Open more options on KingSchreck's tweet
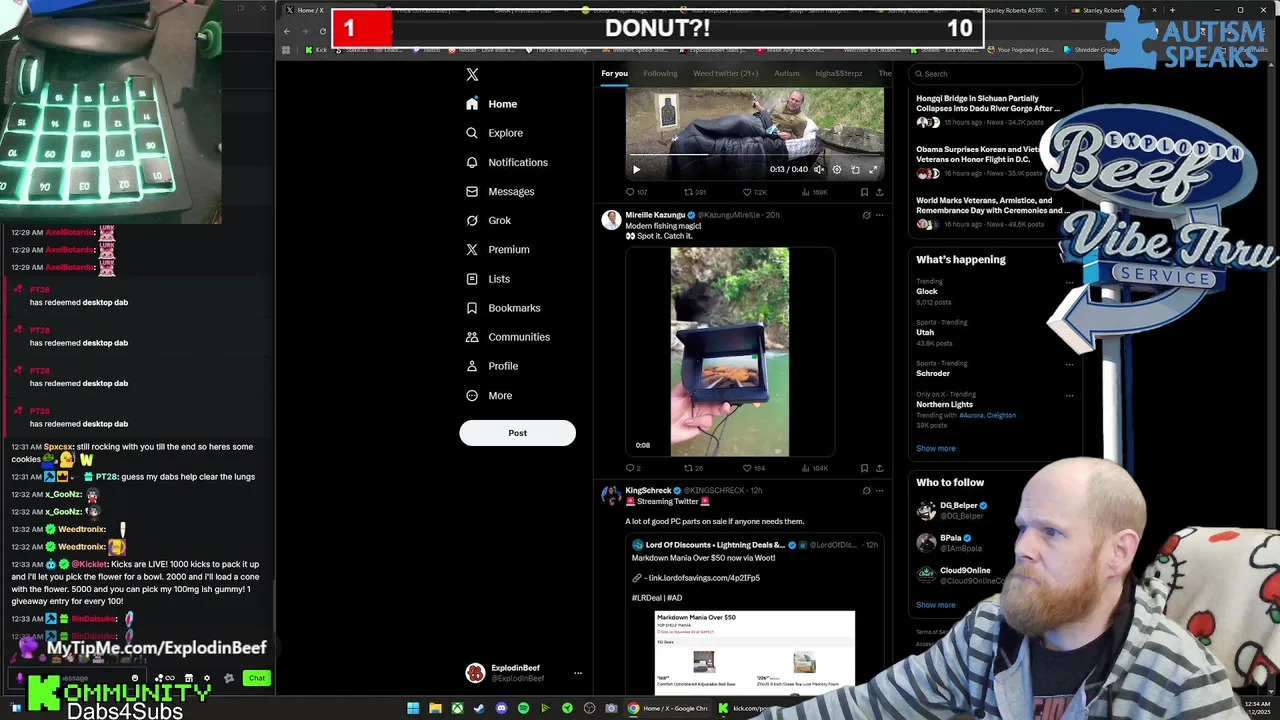The image size is (1280, 720). tap(879, 491)
